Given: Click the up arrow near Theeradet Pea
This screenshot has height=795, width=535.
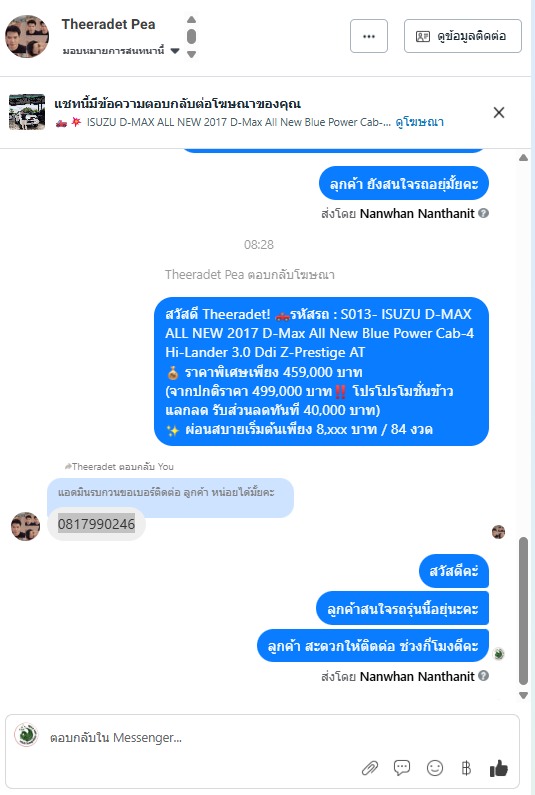Looking at the screenshot, I should [191, 20].
